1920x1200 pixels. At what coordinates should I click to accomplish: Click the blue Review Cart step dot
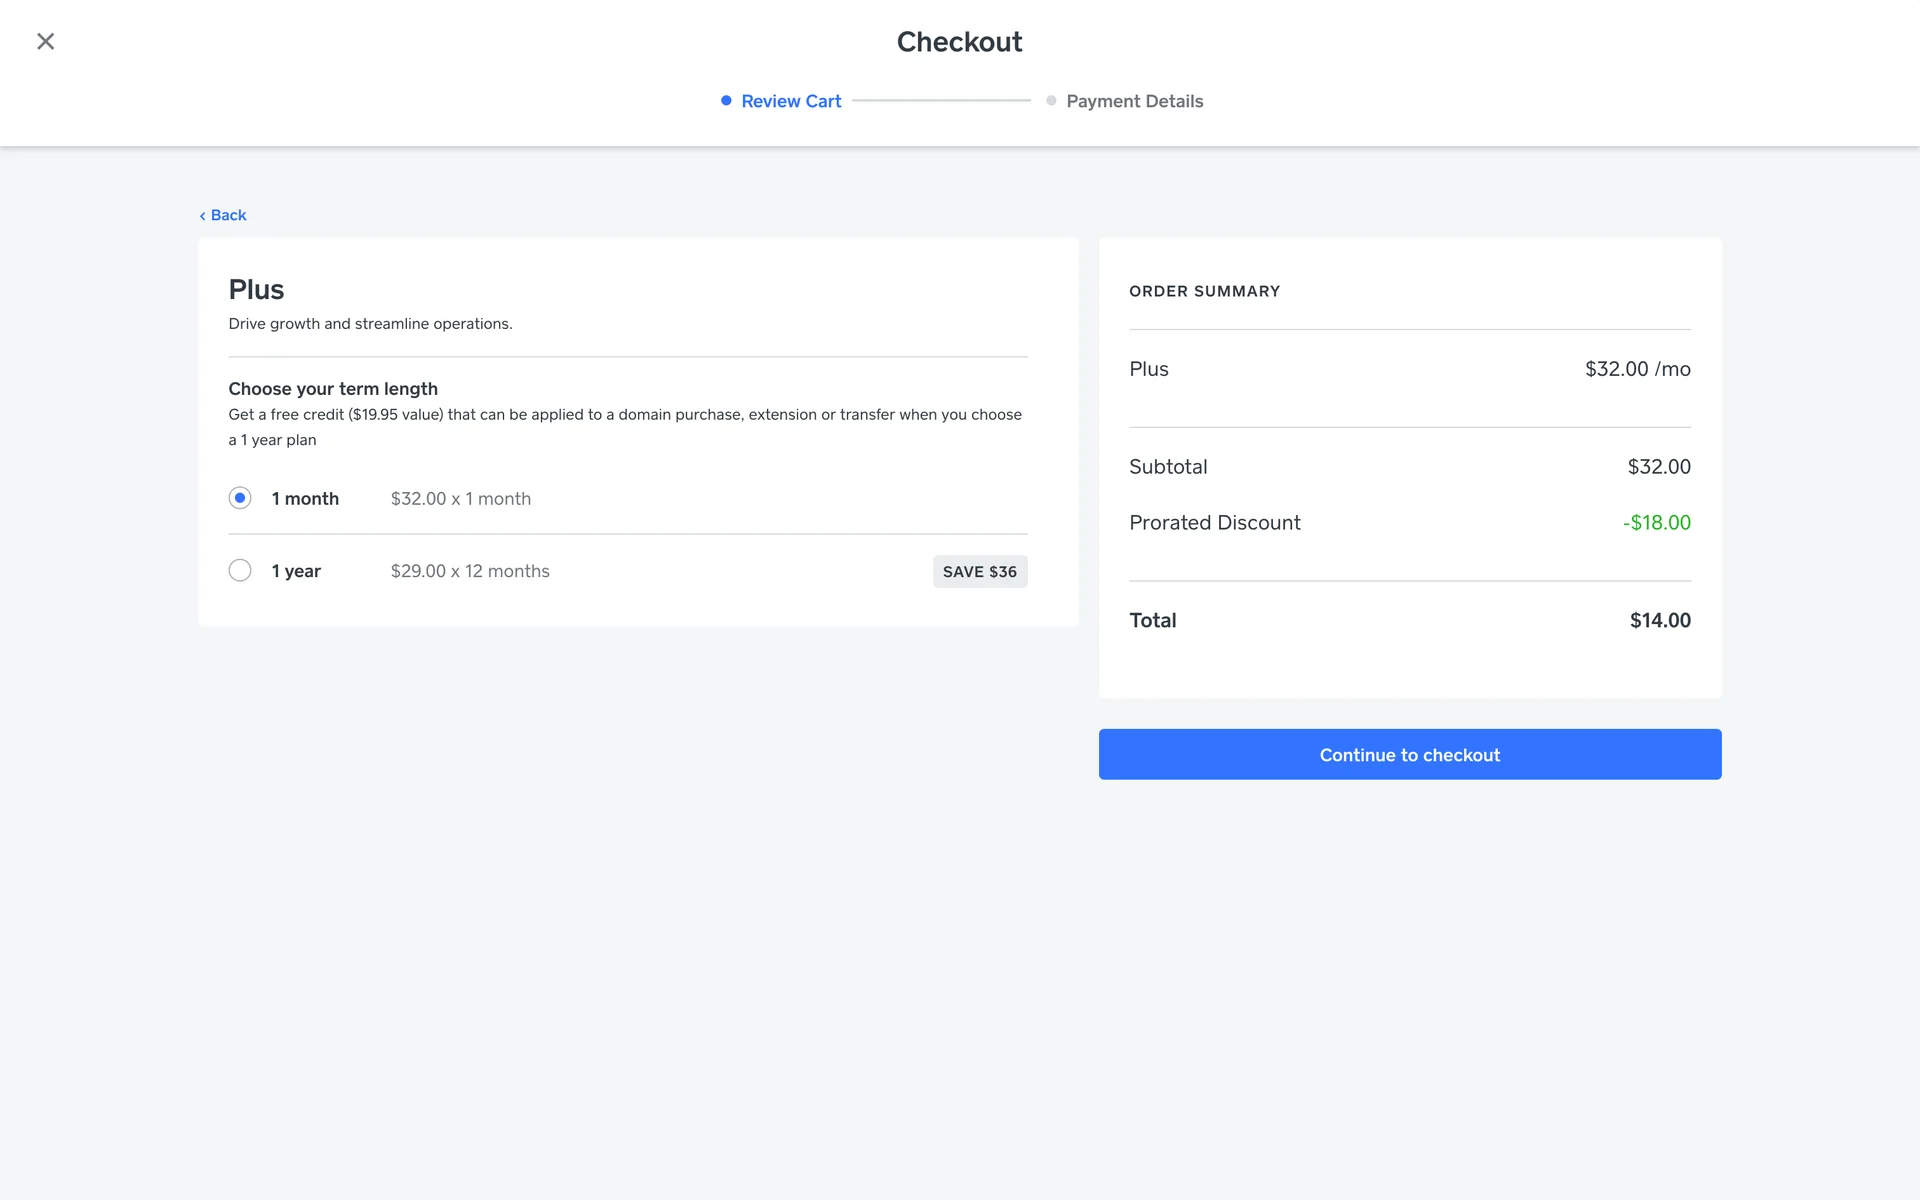726,100
